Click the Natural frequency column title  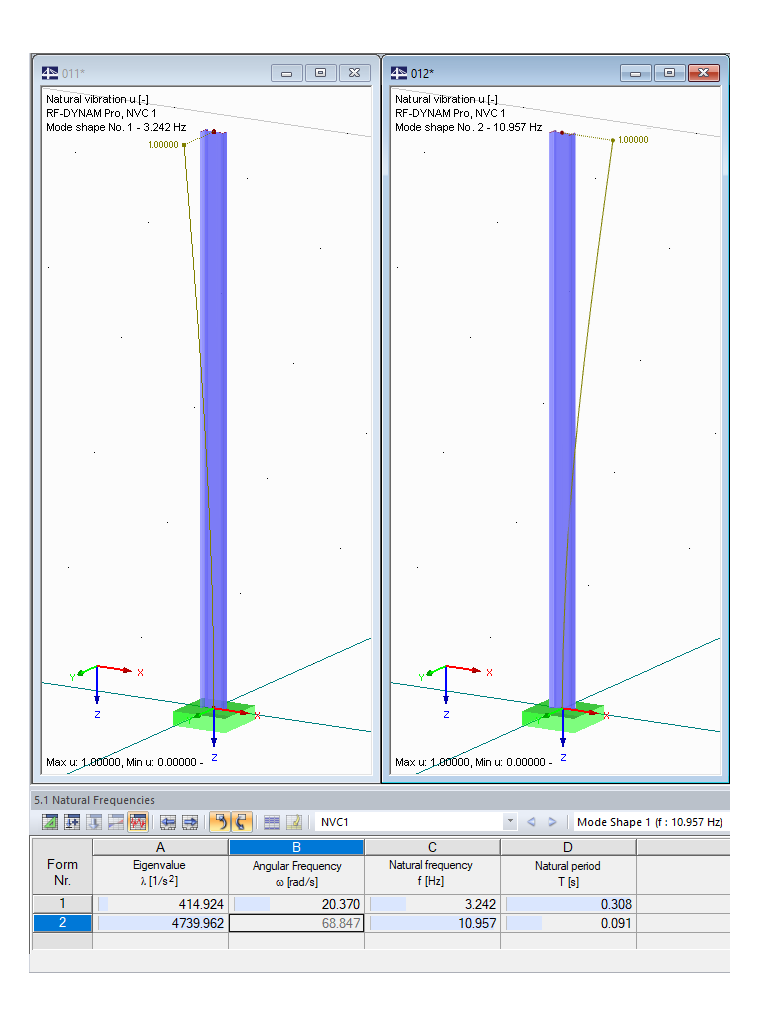(x=431, y=865)
